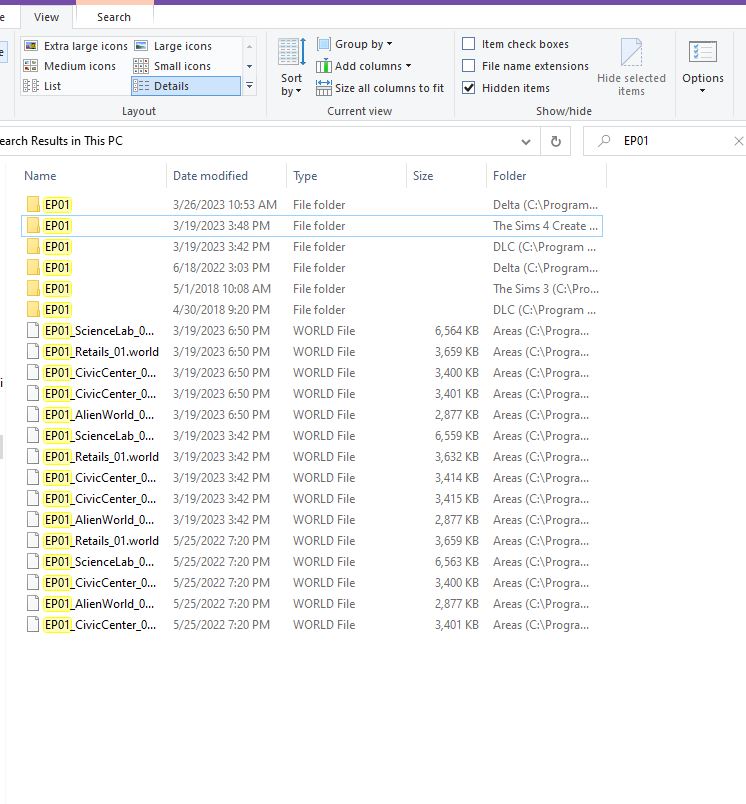
Task: Select EP01 folder modified 3/26/2023 10:53 AM
Action: coord(312,205)
